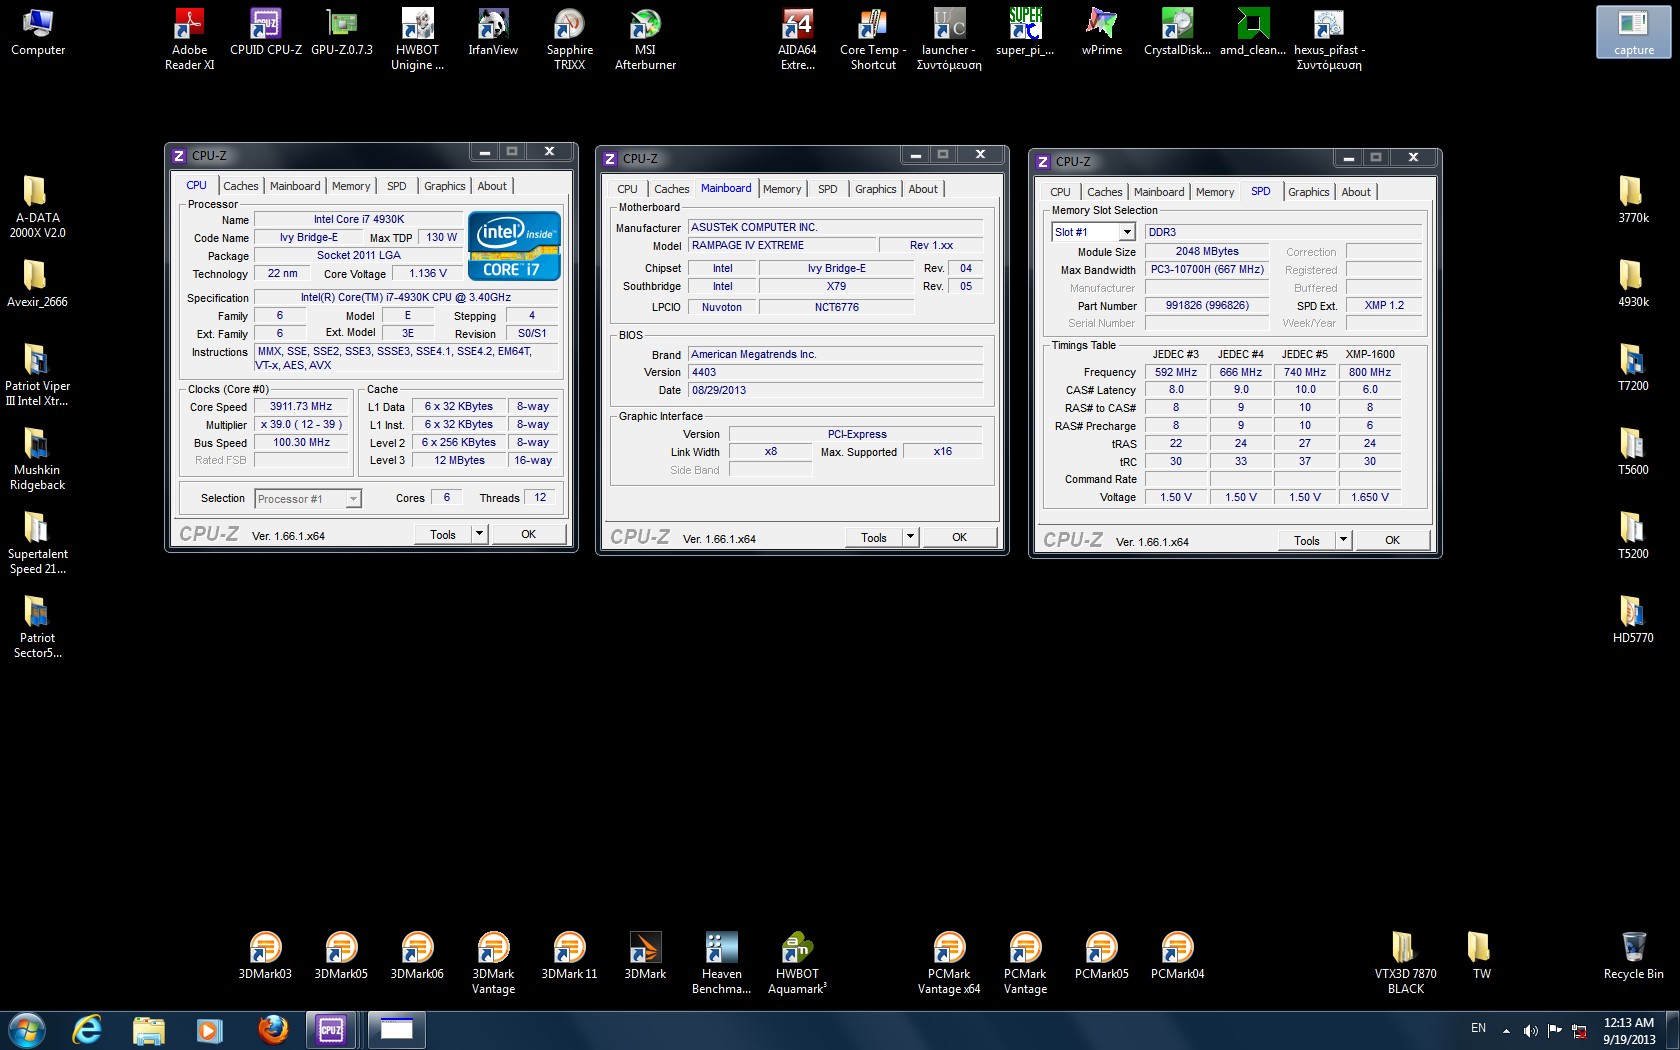
Task: Switch to CPU tab in the SPD window
Action: coord(1061,192)
